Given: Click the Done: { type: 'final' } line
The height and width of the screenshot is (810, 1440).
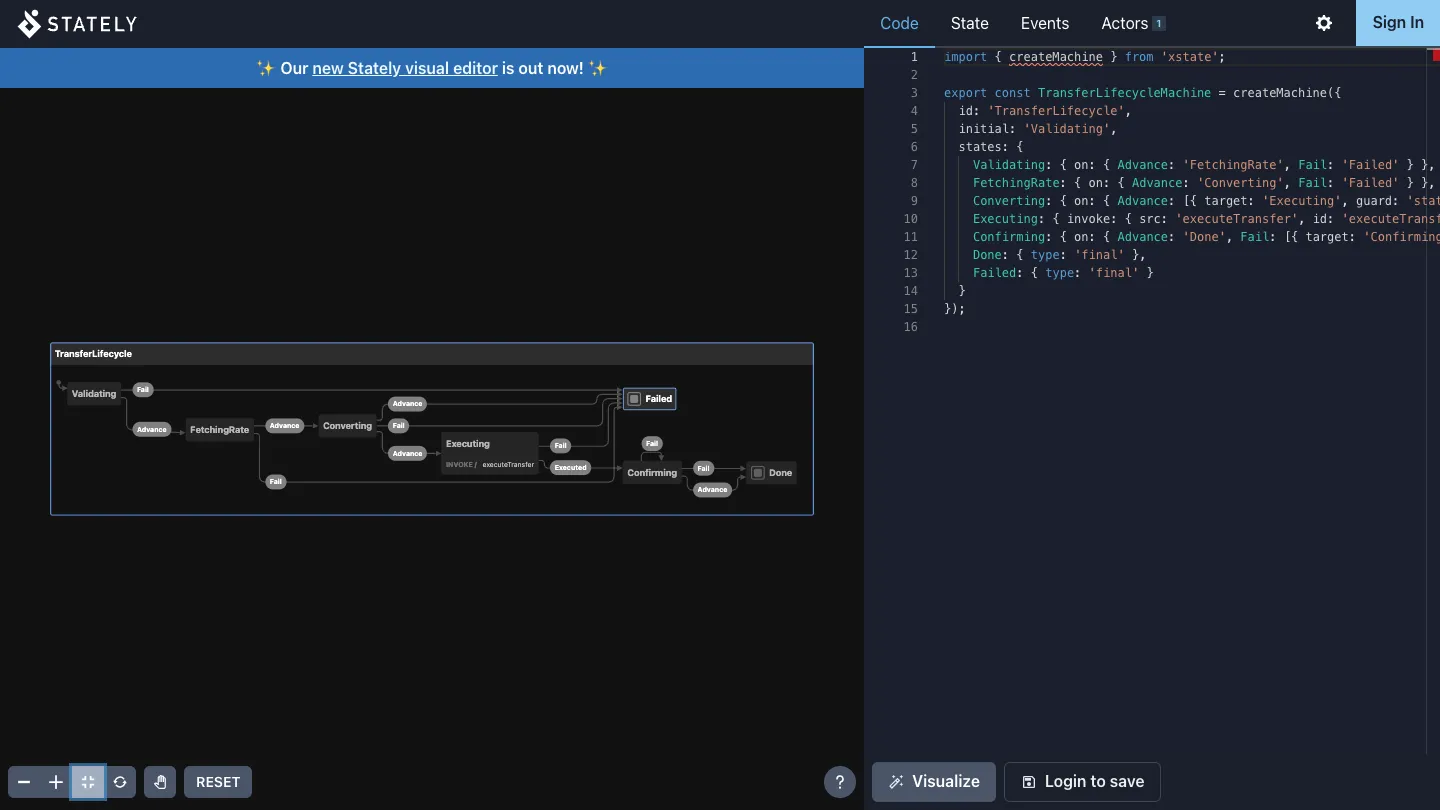Looking at the screenshot, I should (x=1059, y=255).
